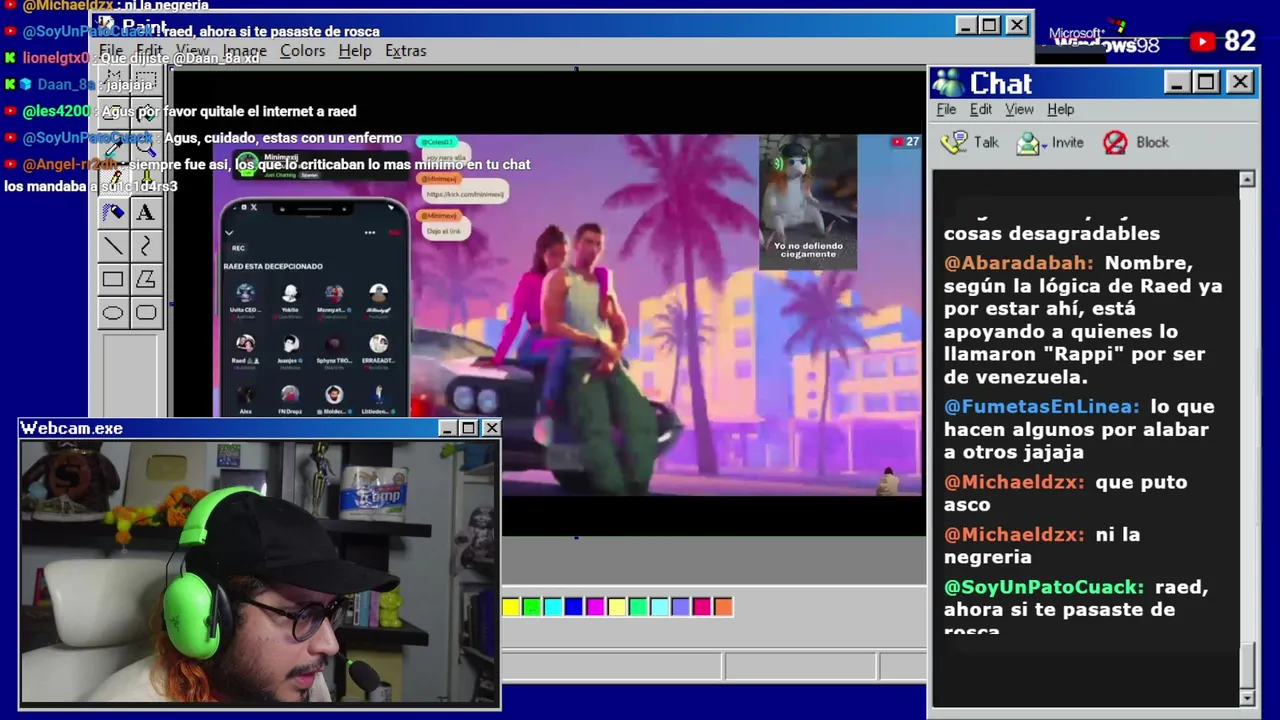This screenshot has height=720, width=1280.
Task: Pick the orange color swatch
Action: click(x=723, y=607)
